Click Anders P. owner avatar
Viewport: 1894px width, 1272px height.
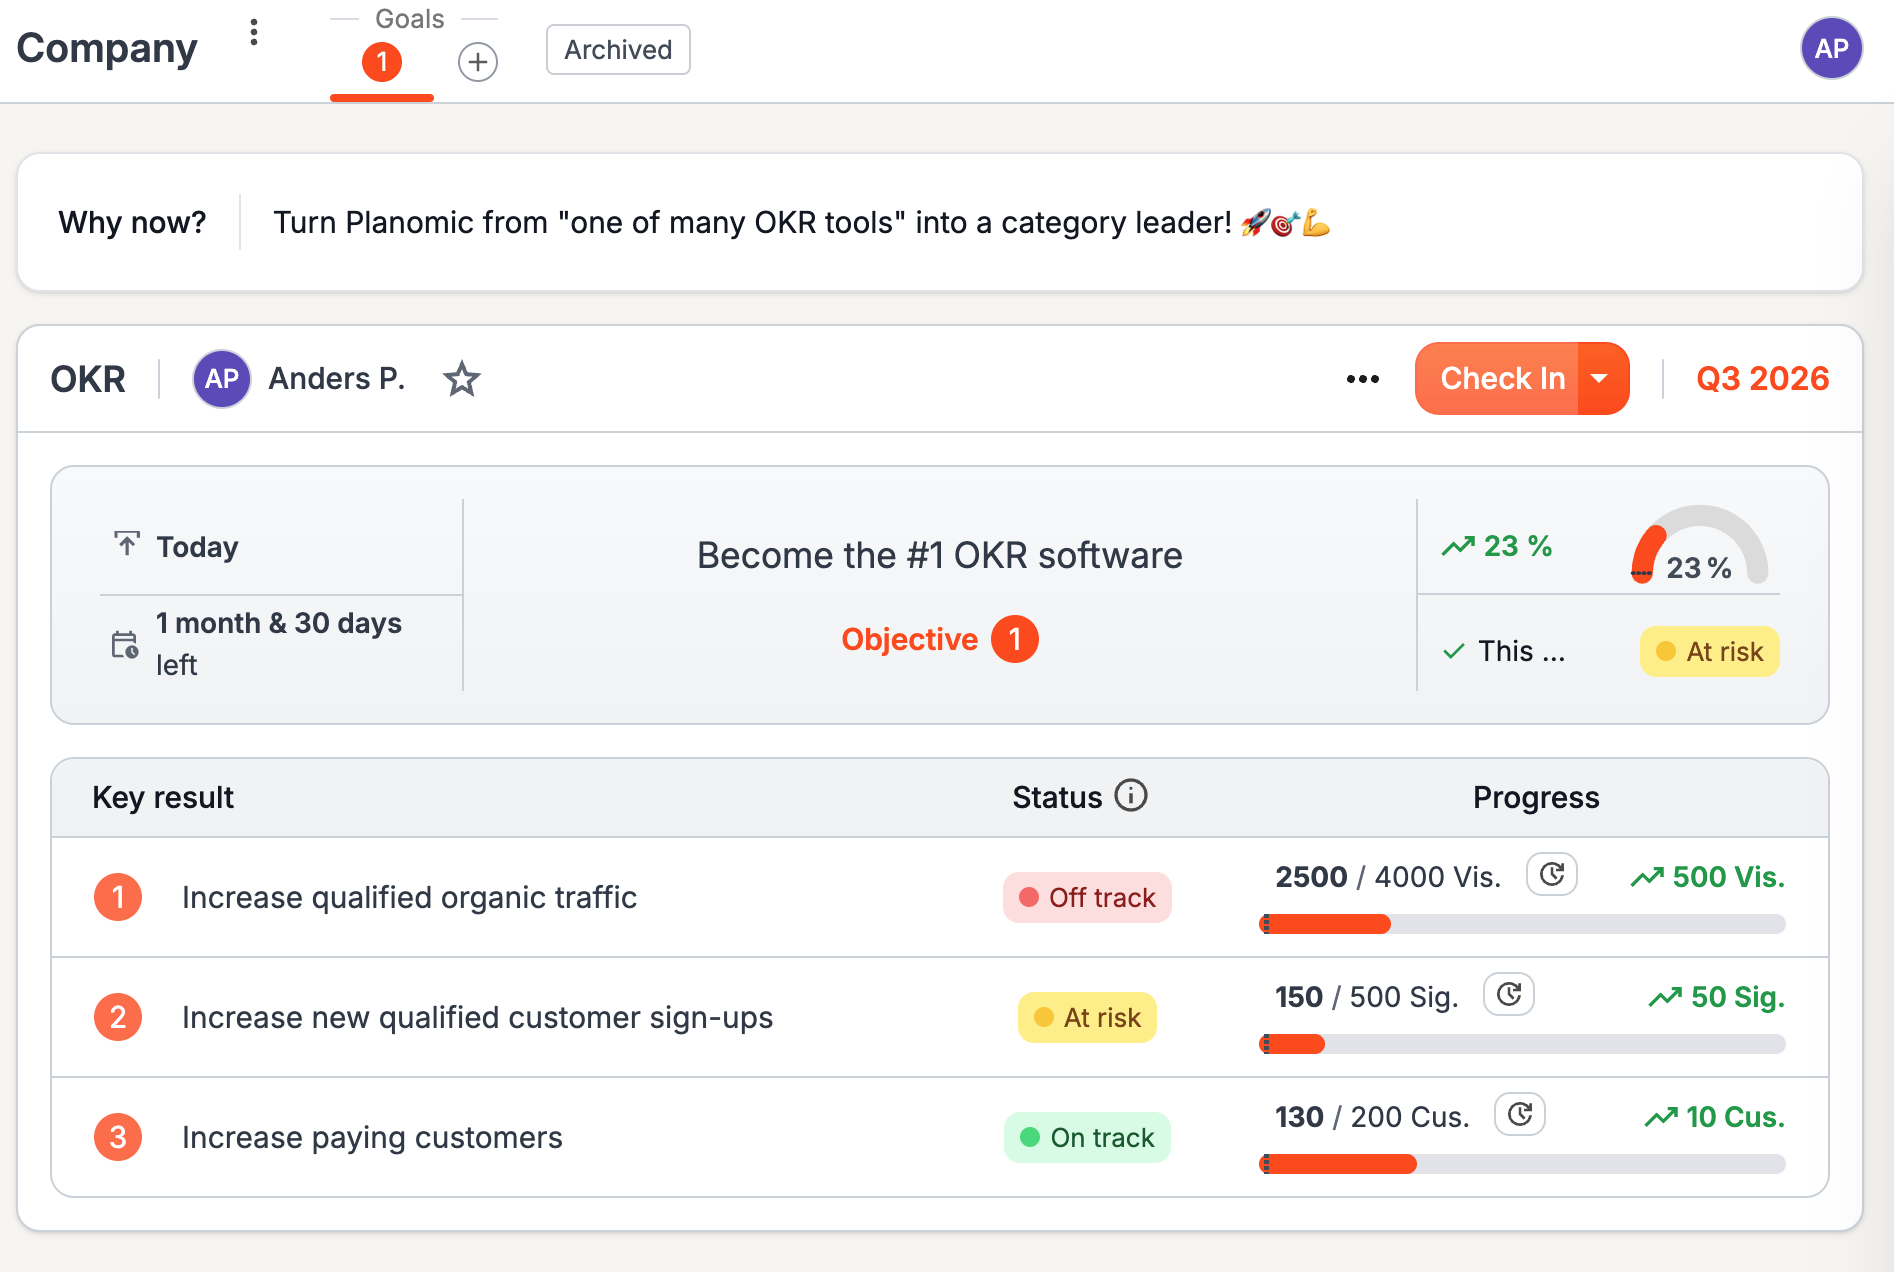(222, 379)
